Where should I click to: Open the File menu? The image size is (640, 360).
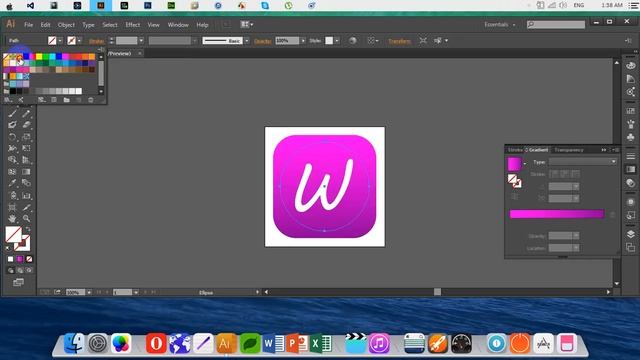28,25
